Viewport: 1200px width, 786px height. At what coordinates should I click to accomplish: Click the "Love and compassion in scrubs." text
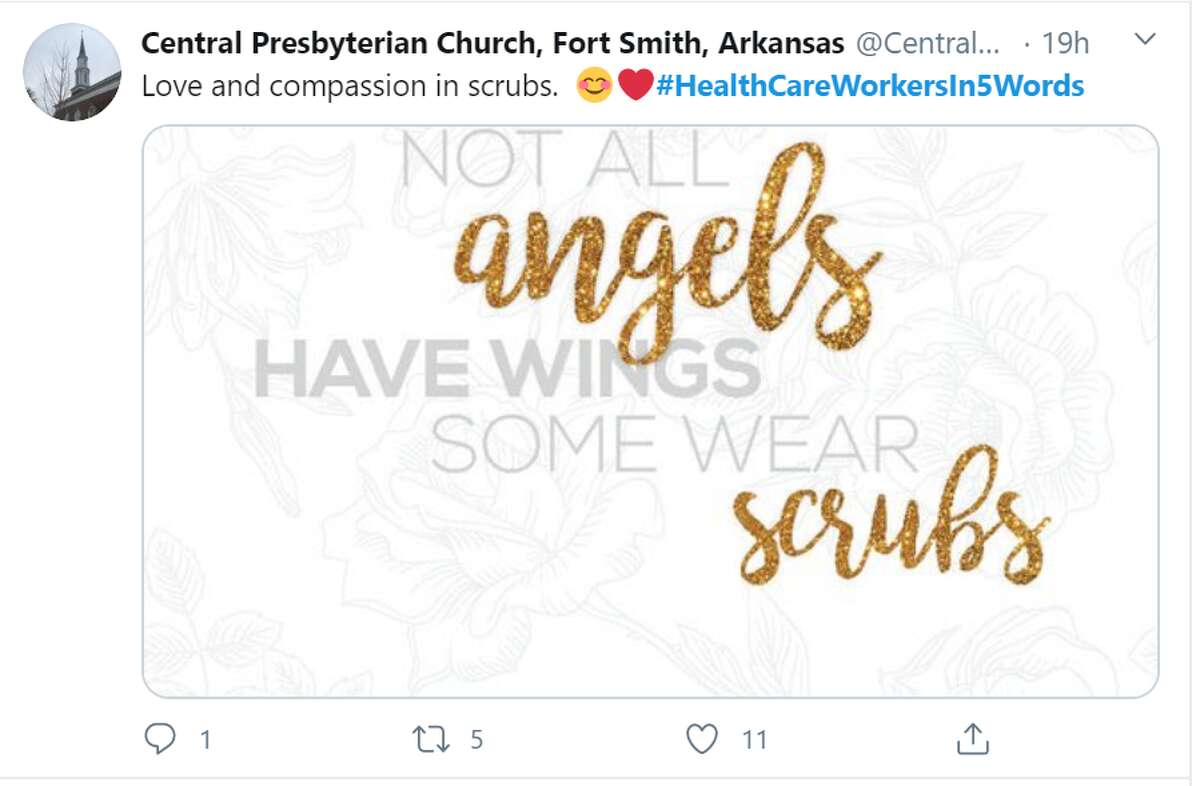click(x=350, y=86)
